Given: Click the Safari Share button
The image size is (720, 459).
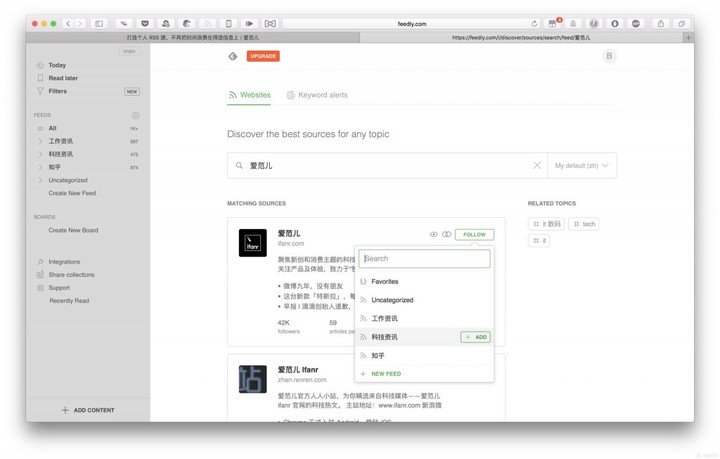Looking at the screenshot, I should (661, 23).
